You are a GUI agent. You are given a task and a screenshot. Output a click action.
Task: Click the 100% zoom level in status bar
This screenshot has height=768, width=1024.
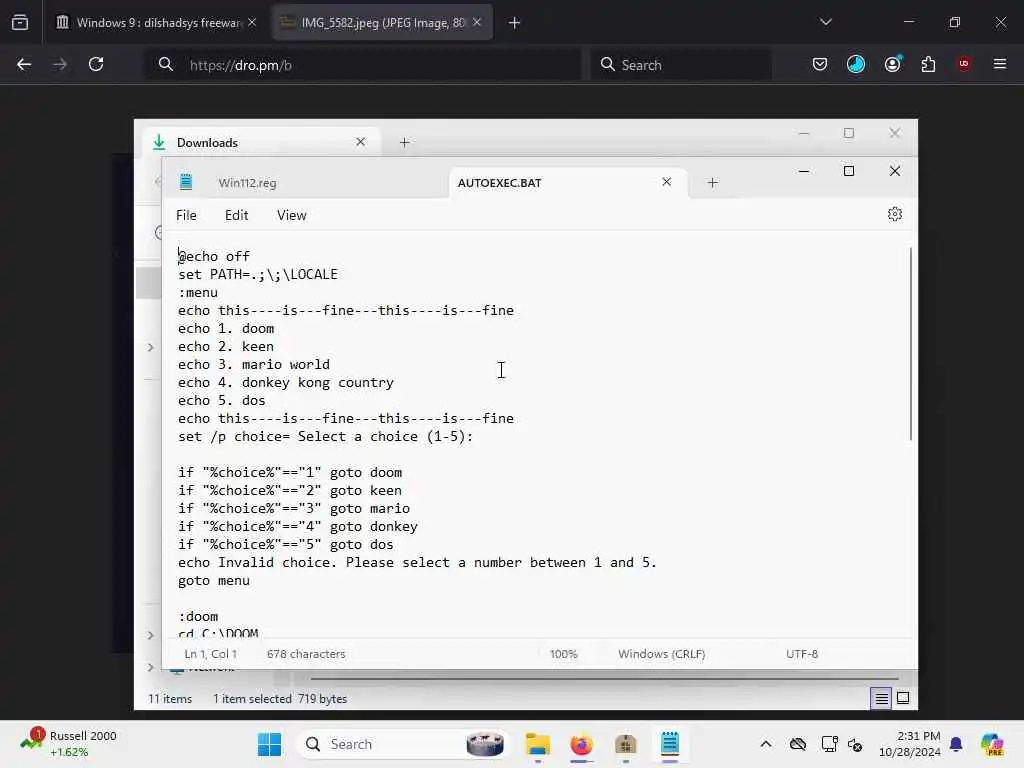coord(564,654)
